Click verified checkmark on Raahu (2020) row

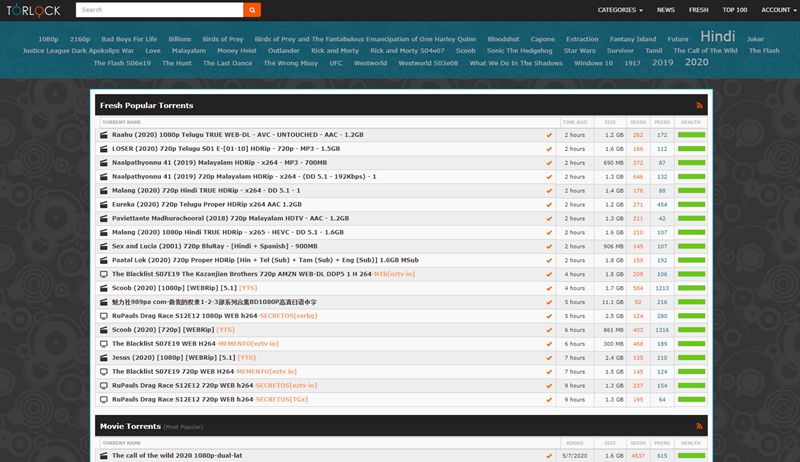[x=549, y=135]
